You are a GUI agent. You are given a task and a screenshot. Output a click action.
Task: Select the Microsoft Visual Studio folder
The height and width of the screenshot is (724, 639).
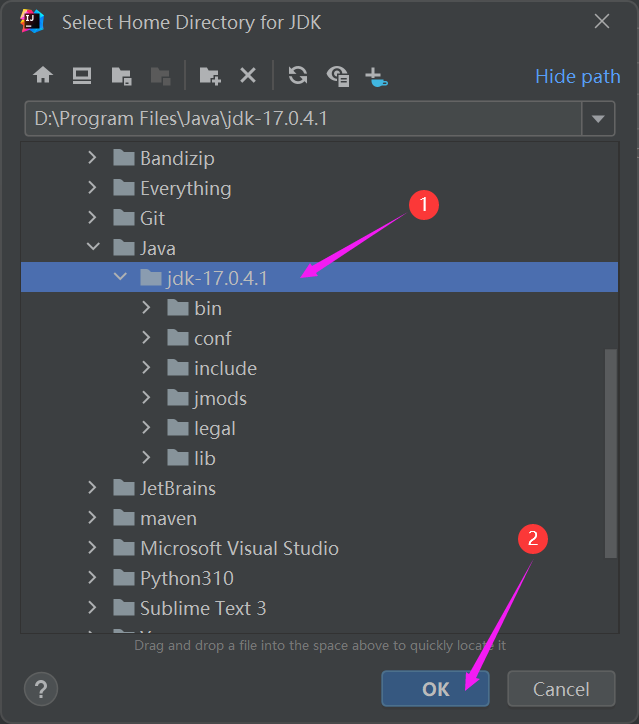[x=319, y=549]
